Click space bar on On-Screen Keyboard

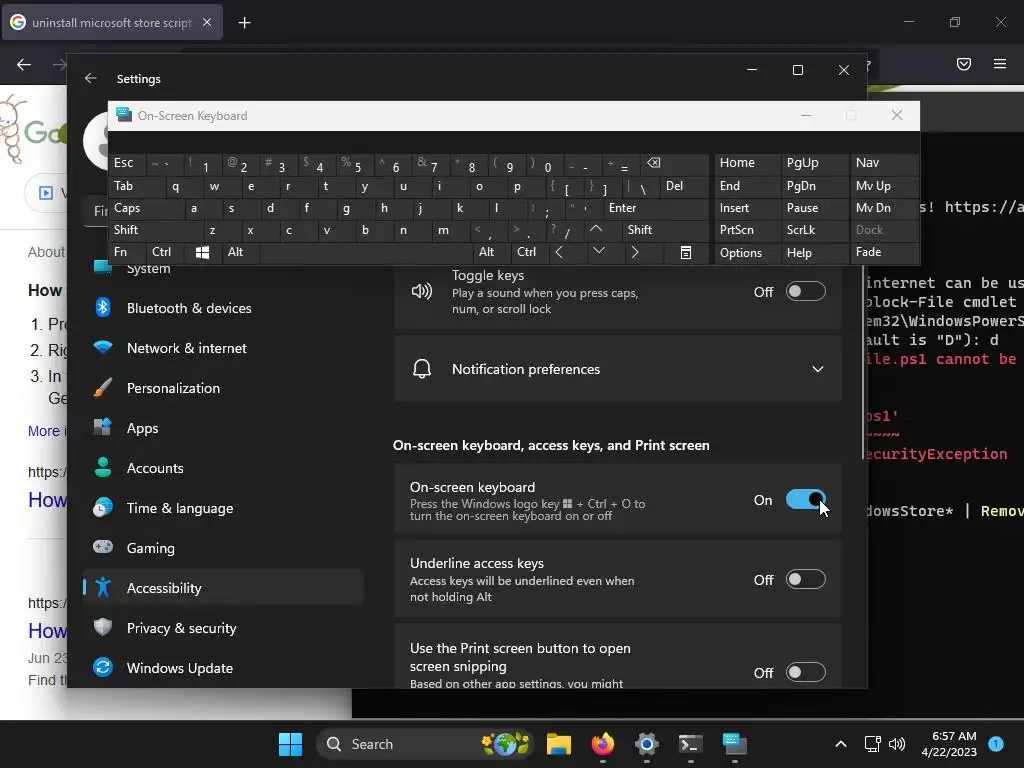coord(366,253)
